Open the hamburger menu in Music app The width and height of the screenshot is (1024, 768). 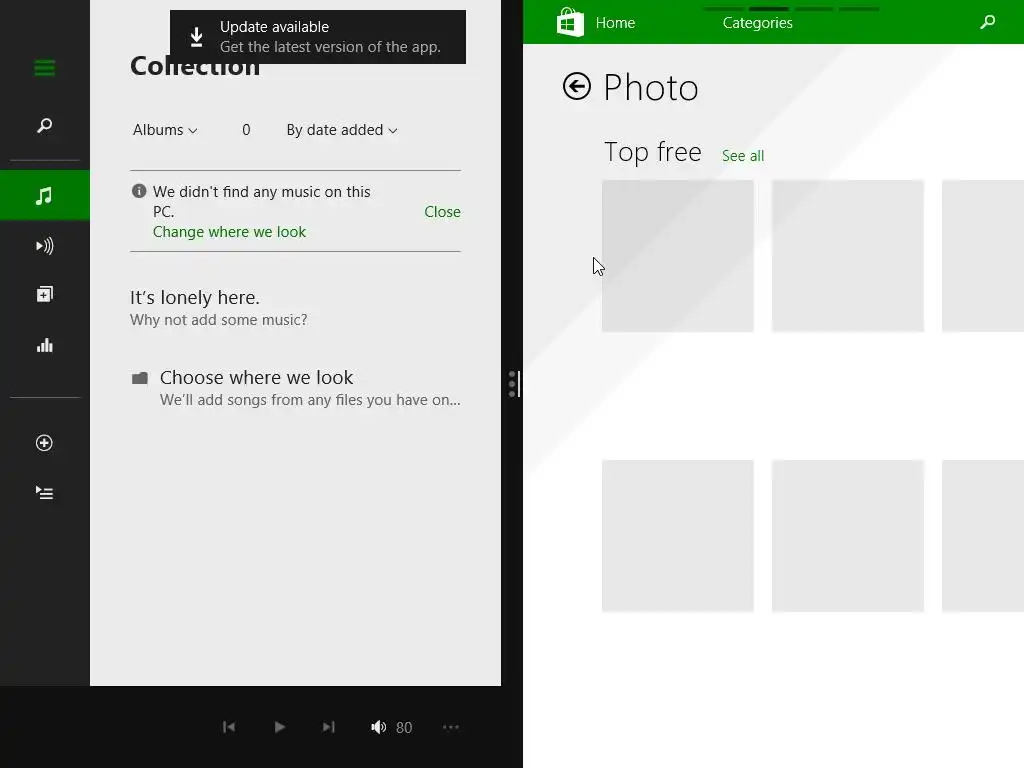[44, 68]
